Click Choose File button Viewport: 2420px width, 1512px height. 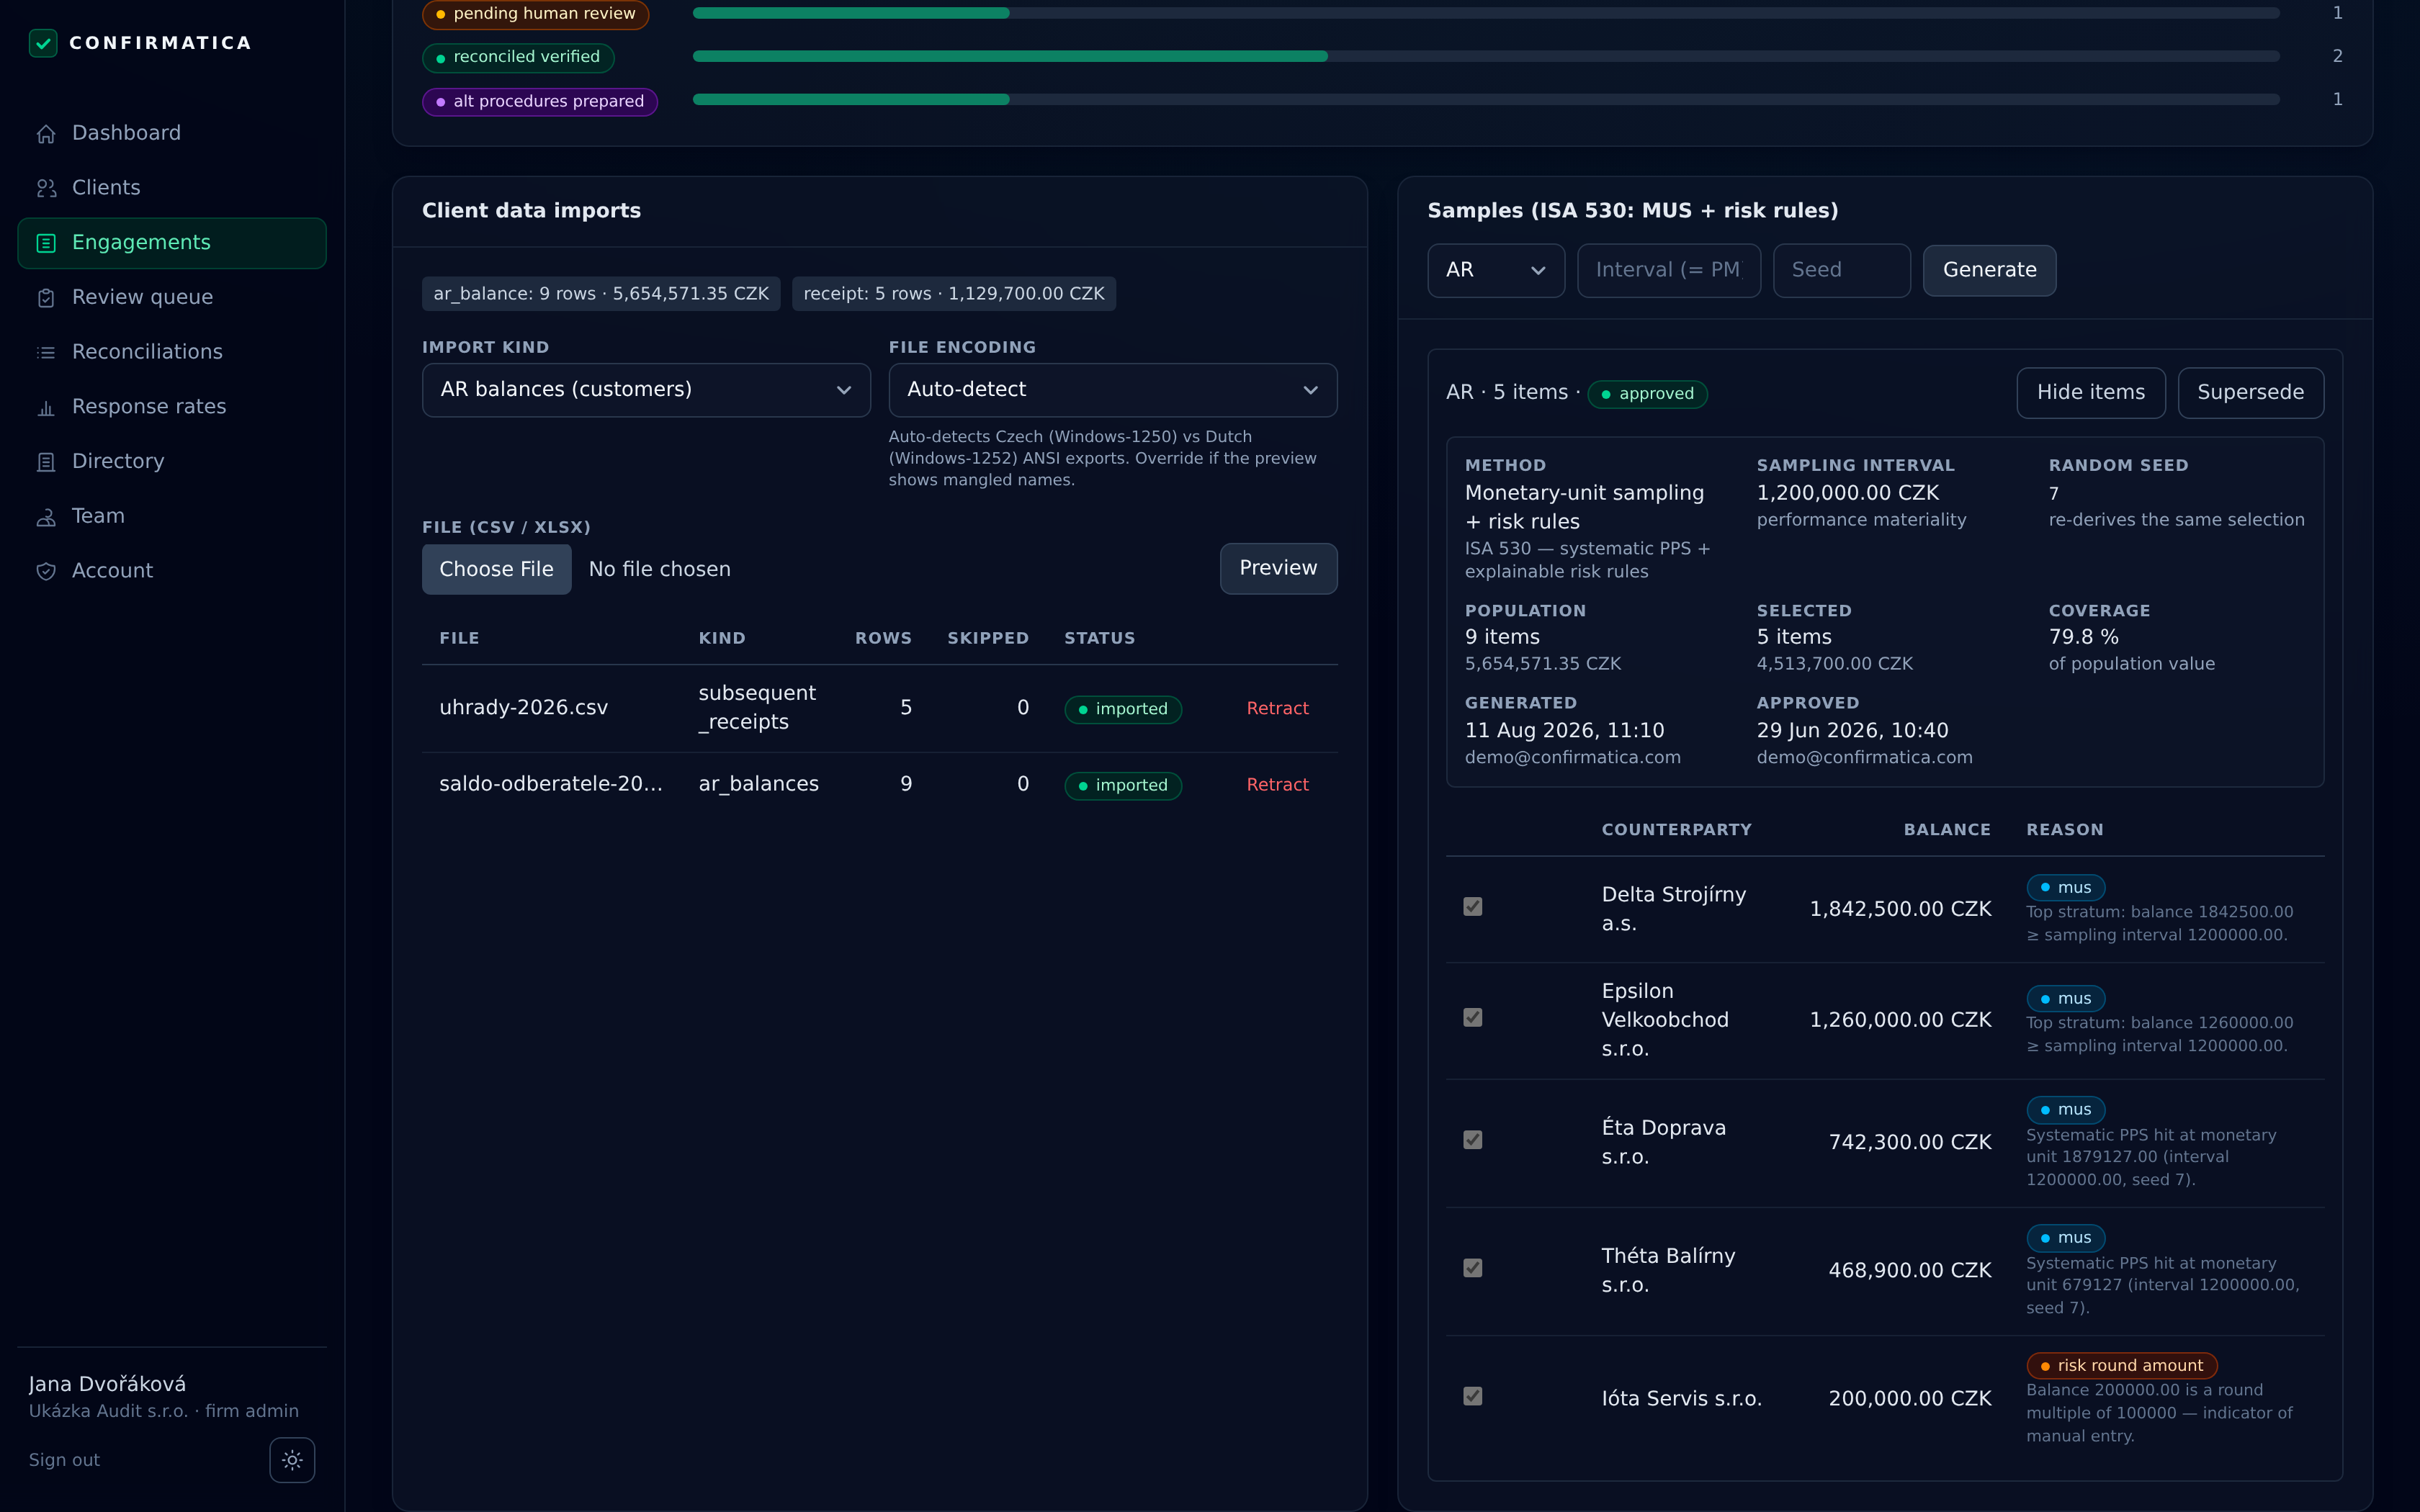496,569
